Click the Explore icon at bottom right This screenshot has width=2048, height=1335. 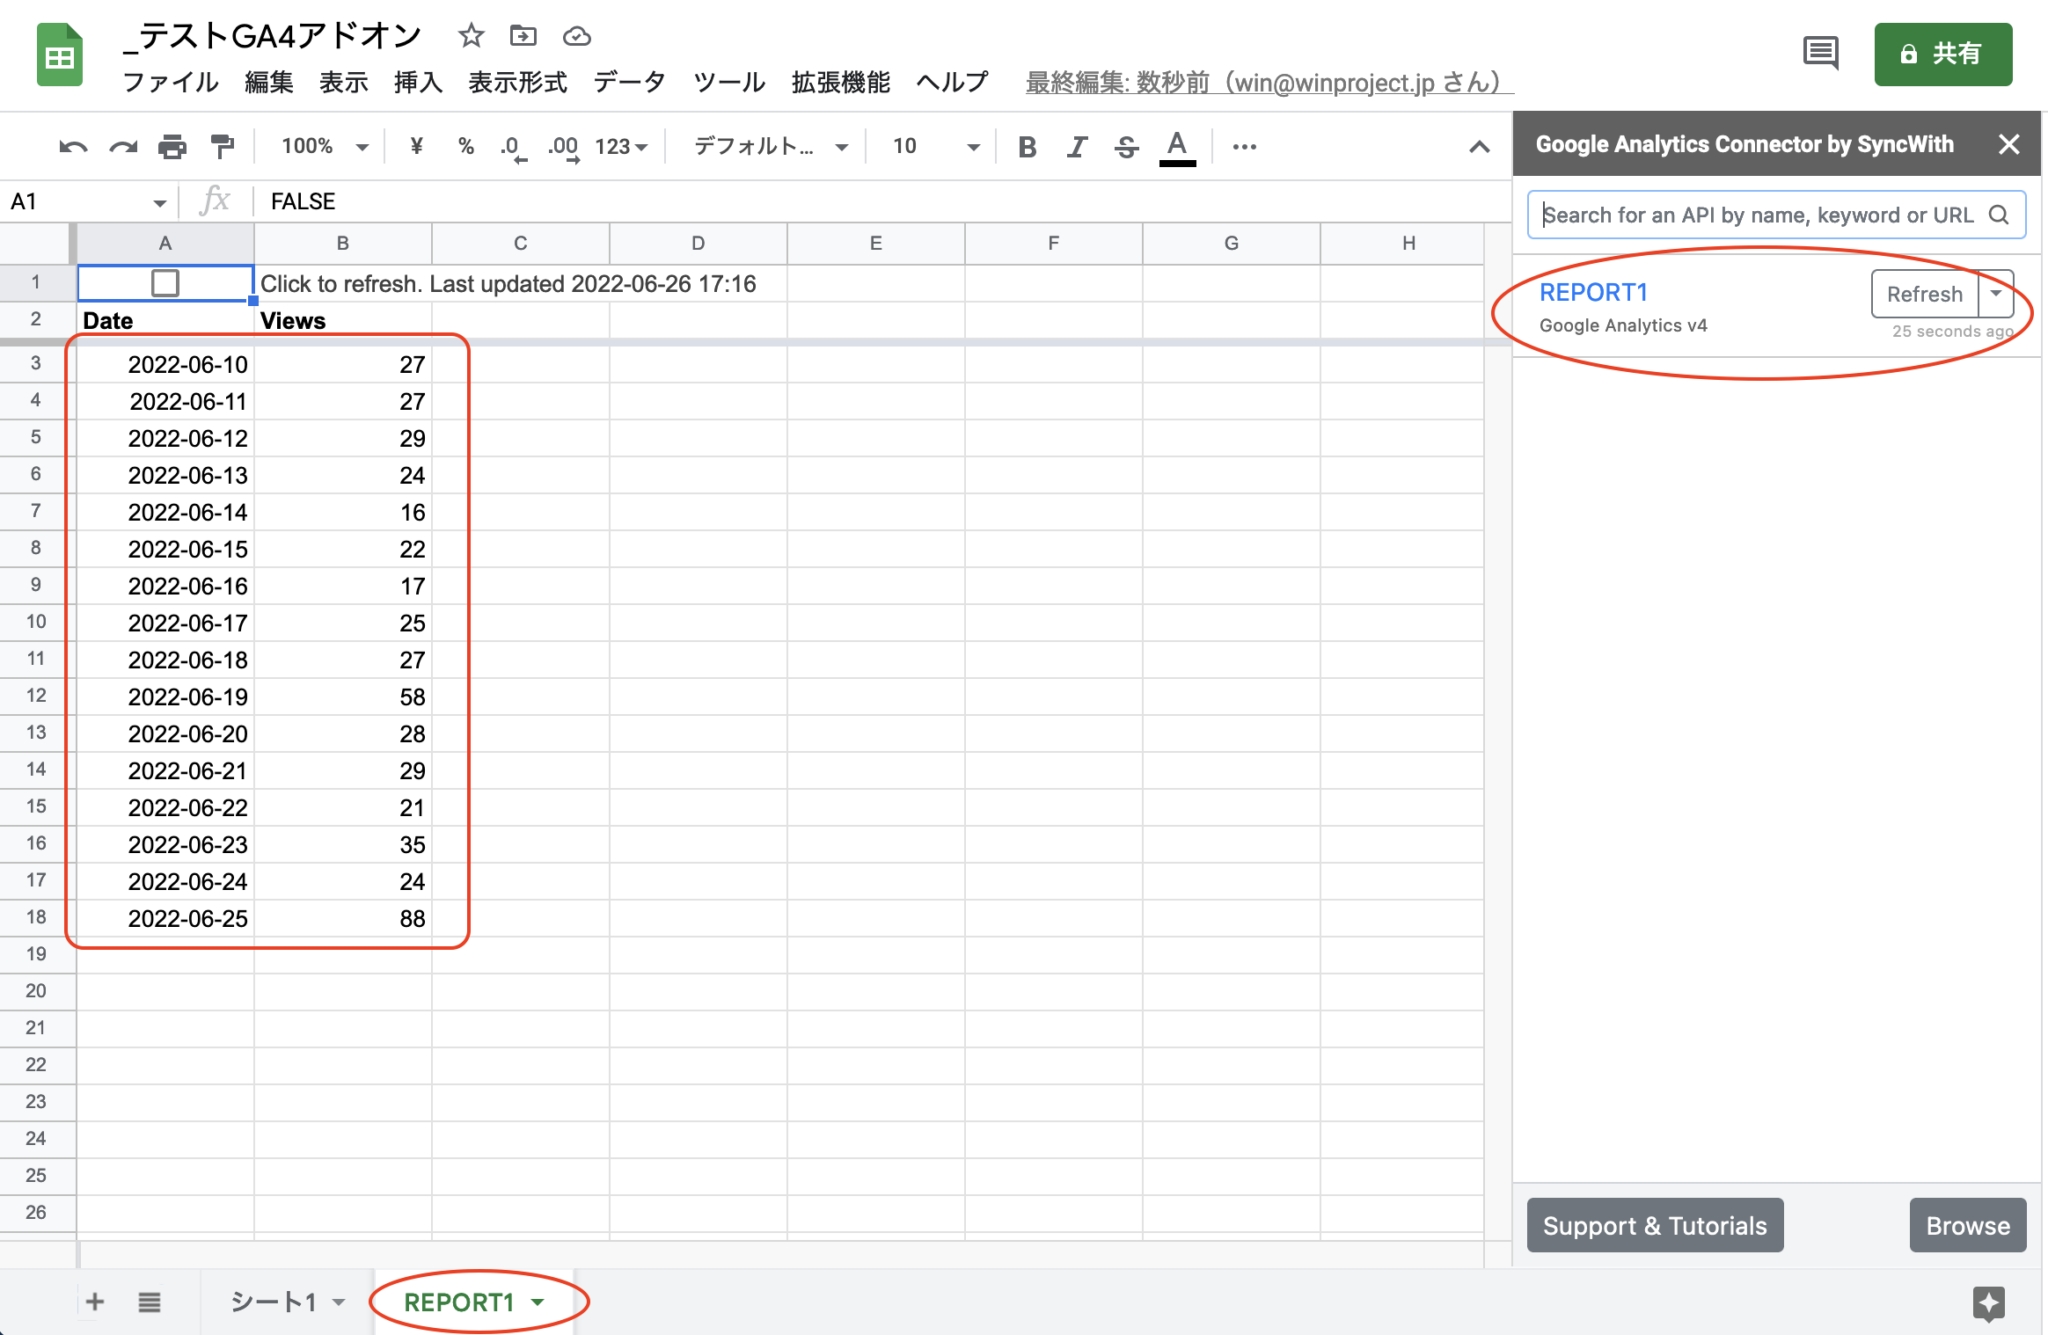(1988, 1303)
